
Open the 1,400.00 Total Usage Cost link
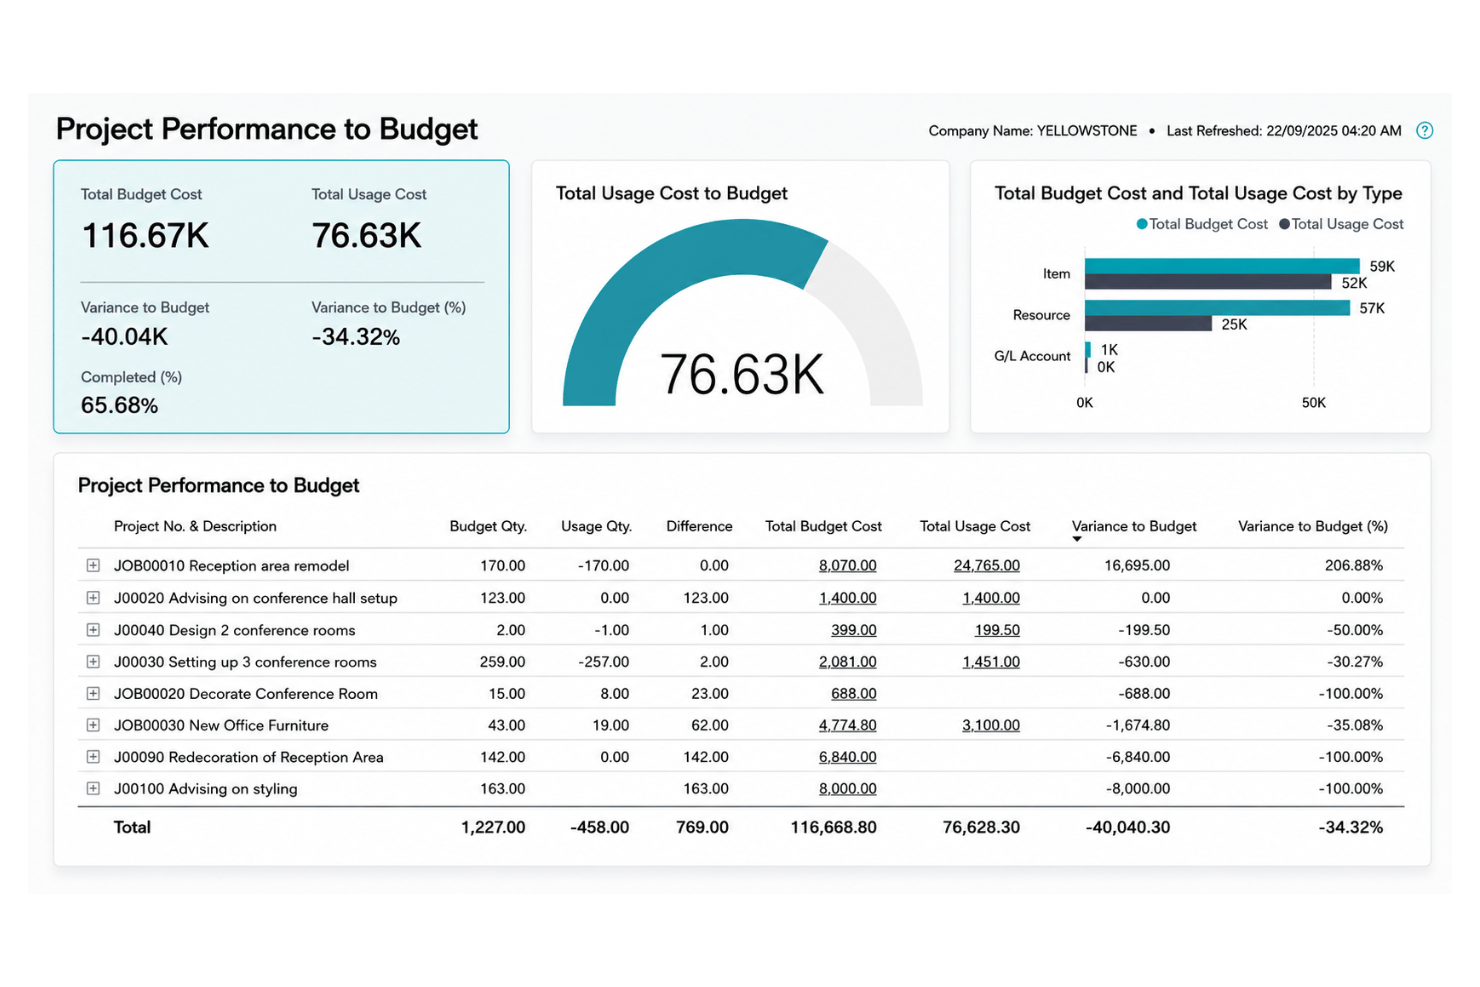[991, 598]
